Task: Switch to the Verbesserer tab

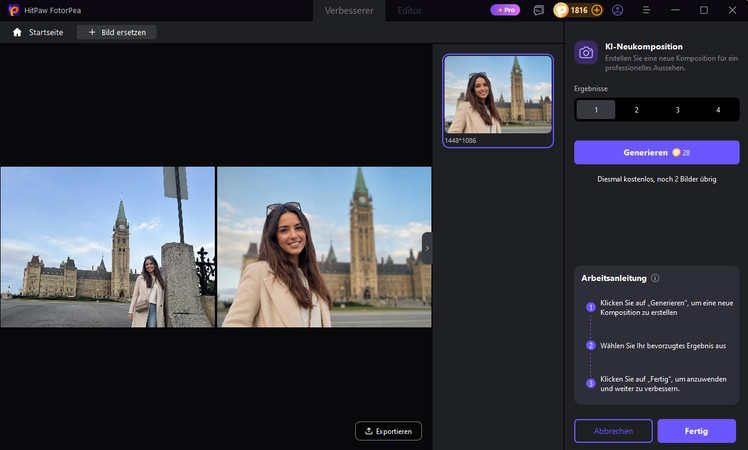Action: tap(349, 10)
